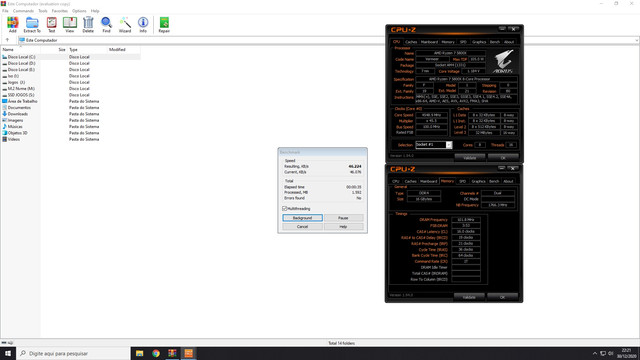Select the 'M.2 Nvme (M:)' drive row

(71, 89)
